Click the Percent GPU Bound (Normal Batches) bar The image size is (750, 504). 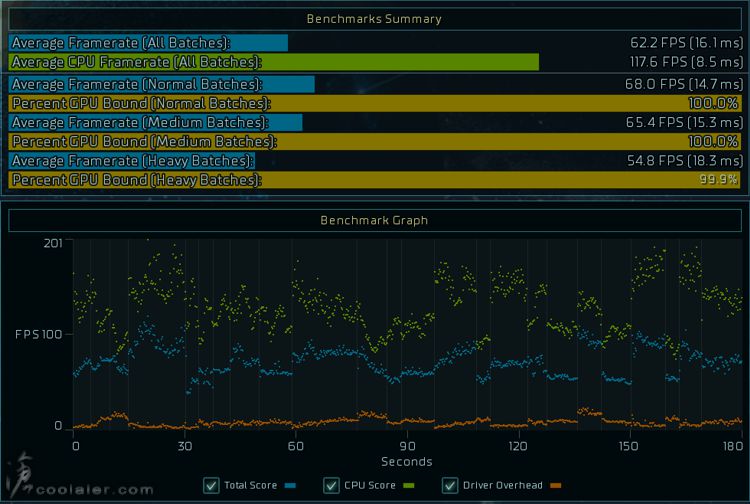tap(375, 103)
